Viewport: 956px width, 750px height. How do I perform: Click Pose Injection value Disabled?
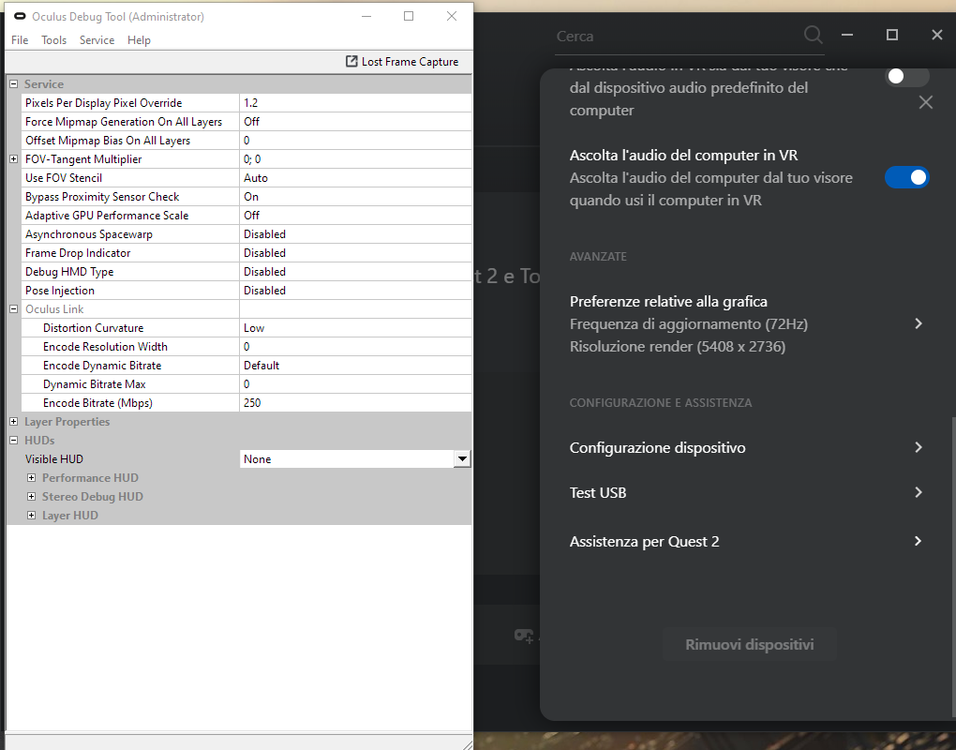click(x=355, y=290)
